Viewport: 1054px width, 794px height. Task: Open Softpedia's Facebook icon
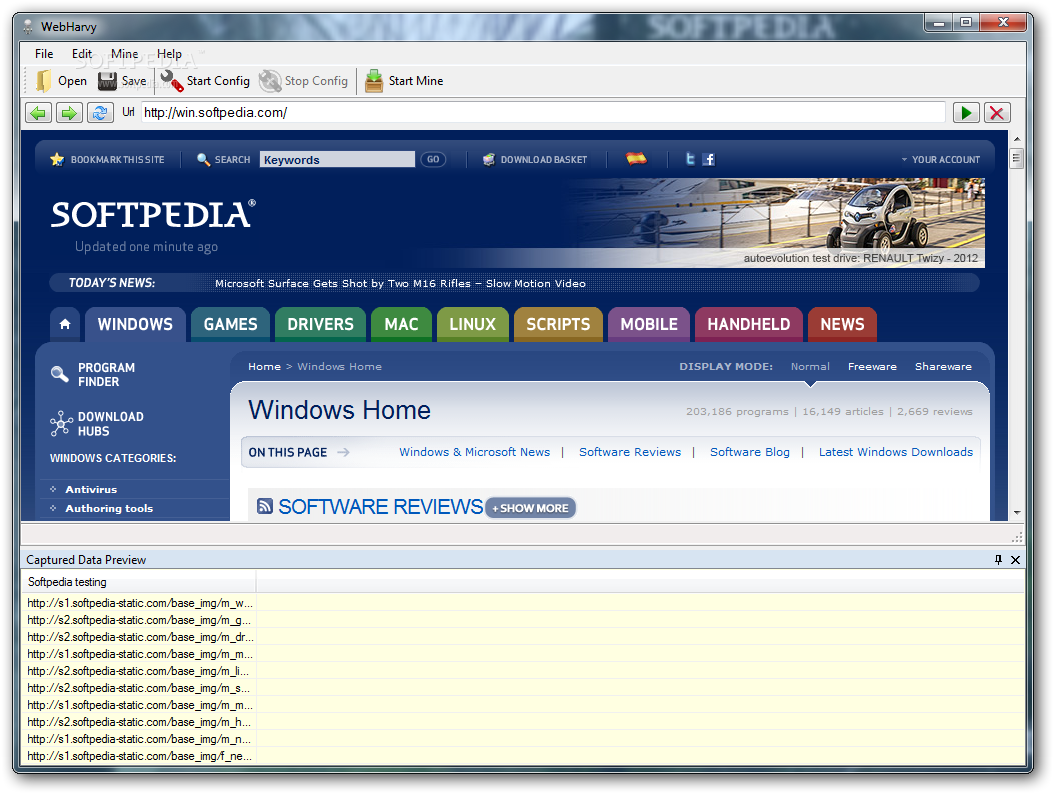point(708,159)
